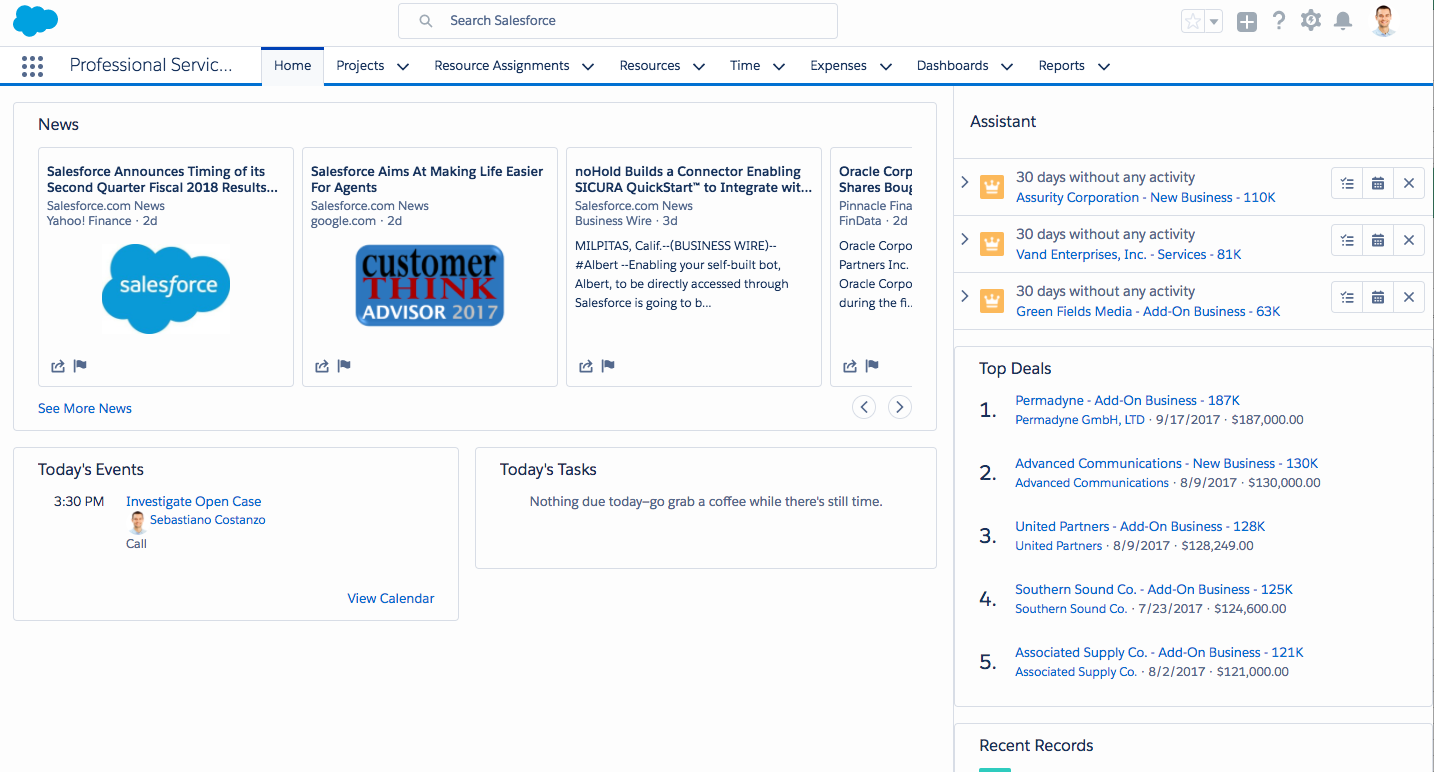The height and width of the screenshot is (772, 1434).
Task: Expand the Green Fields Media assistant item
Action: [965, 296]
